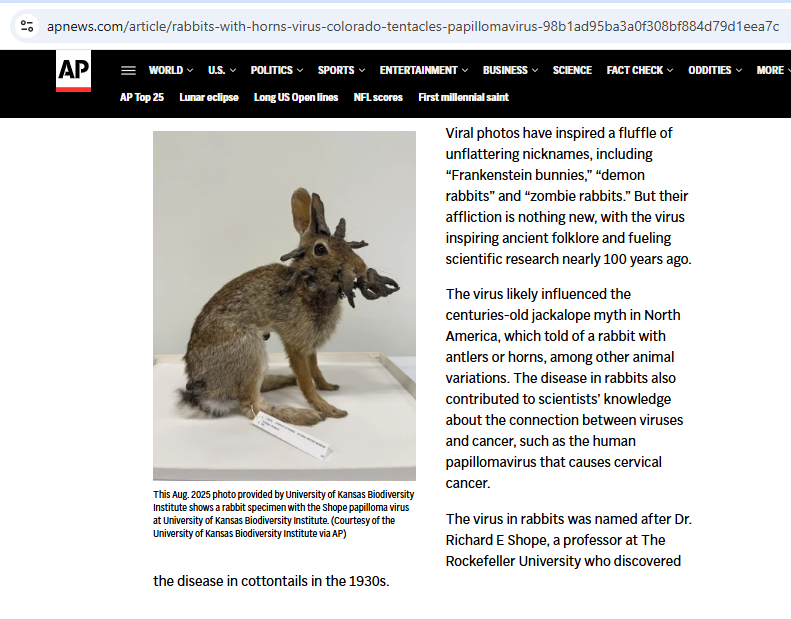Open the ODDITIES section
Viewport: 791px width, 619px height.
point(710,71)
